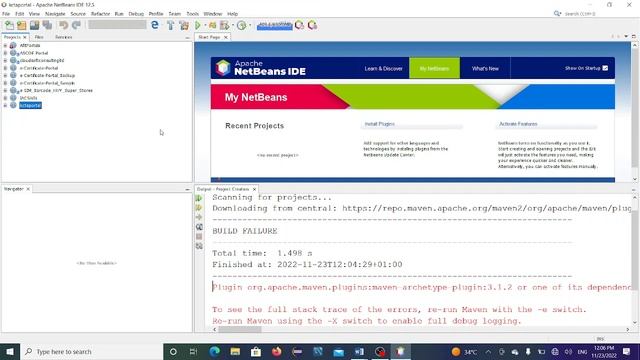Switch to the Files tab

tap(39, 37)
